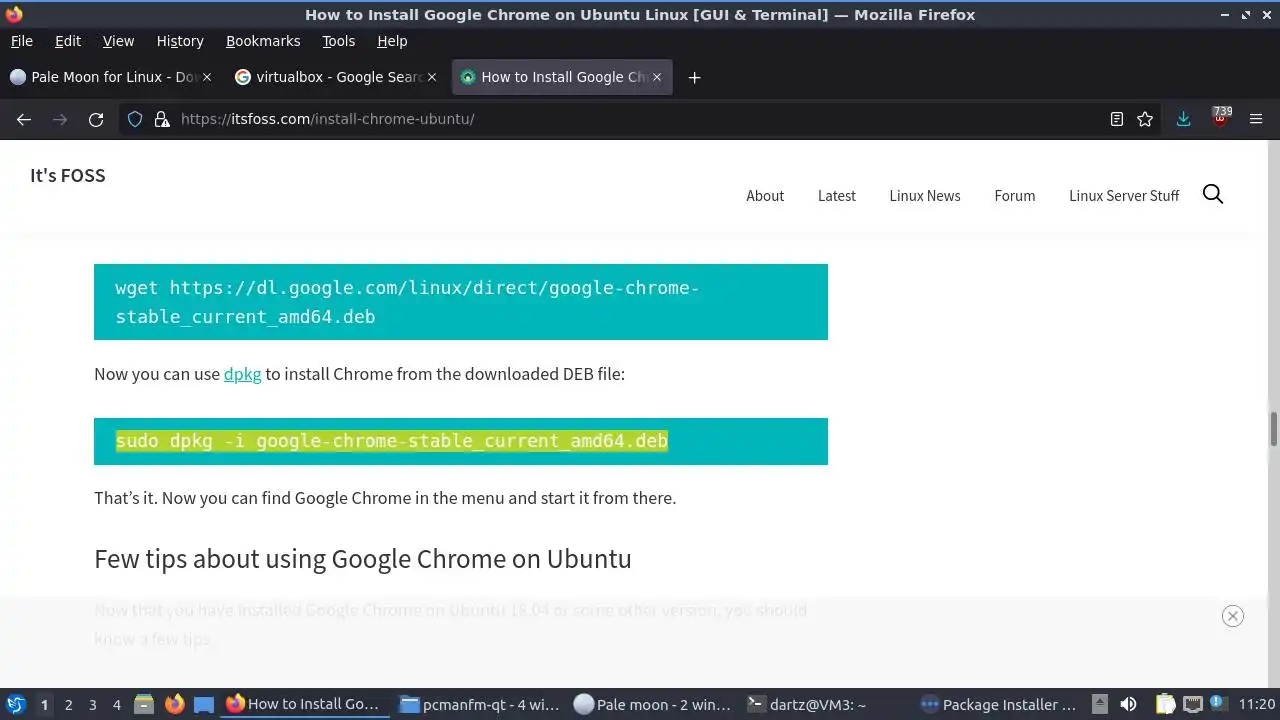Click the Few tips about using Google Chrome heading
The width and height of the screenshot is (1280, 720).
click(363, 558)
